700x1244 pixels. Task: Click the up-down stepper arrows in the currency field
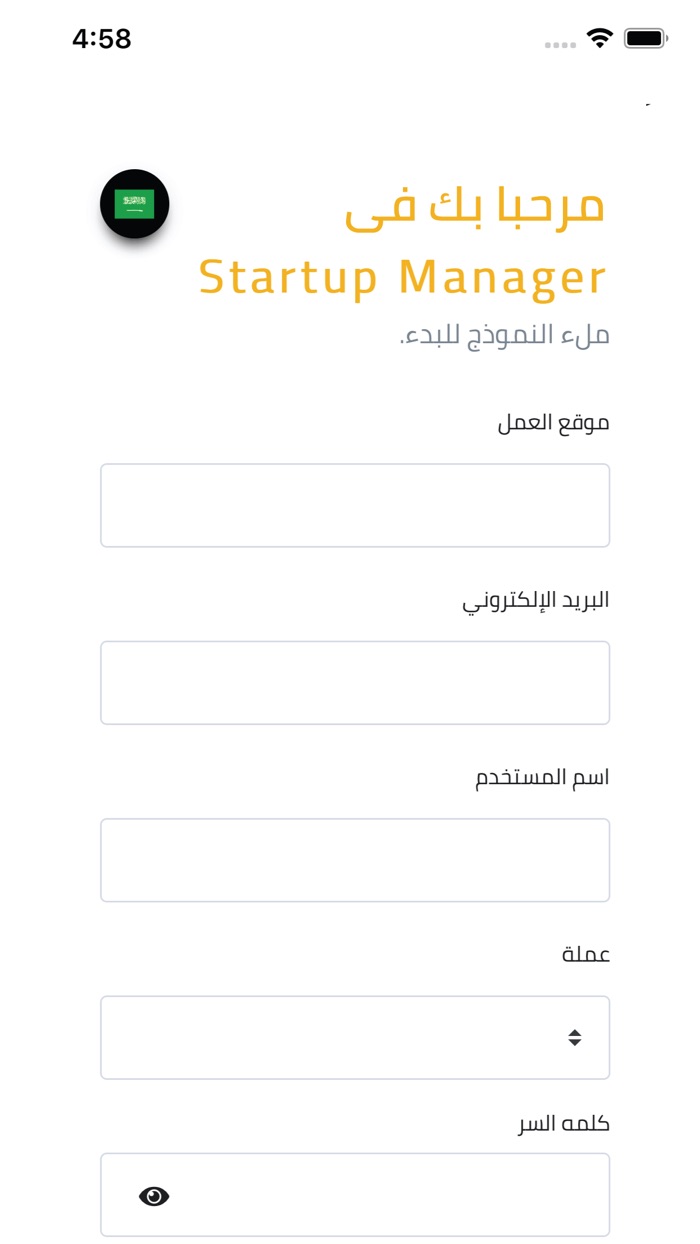575,1037
